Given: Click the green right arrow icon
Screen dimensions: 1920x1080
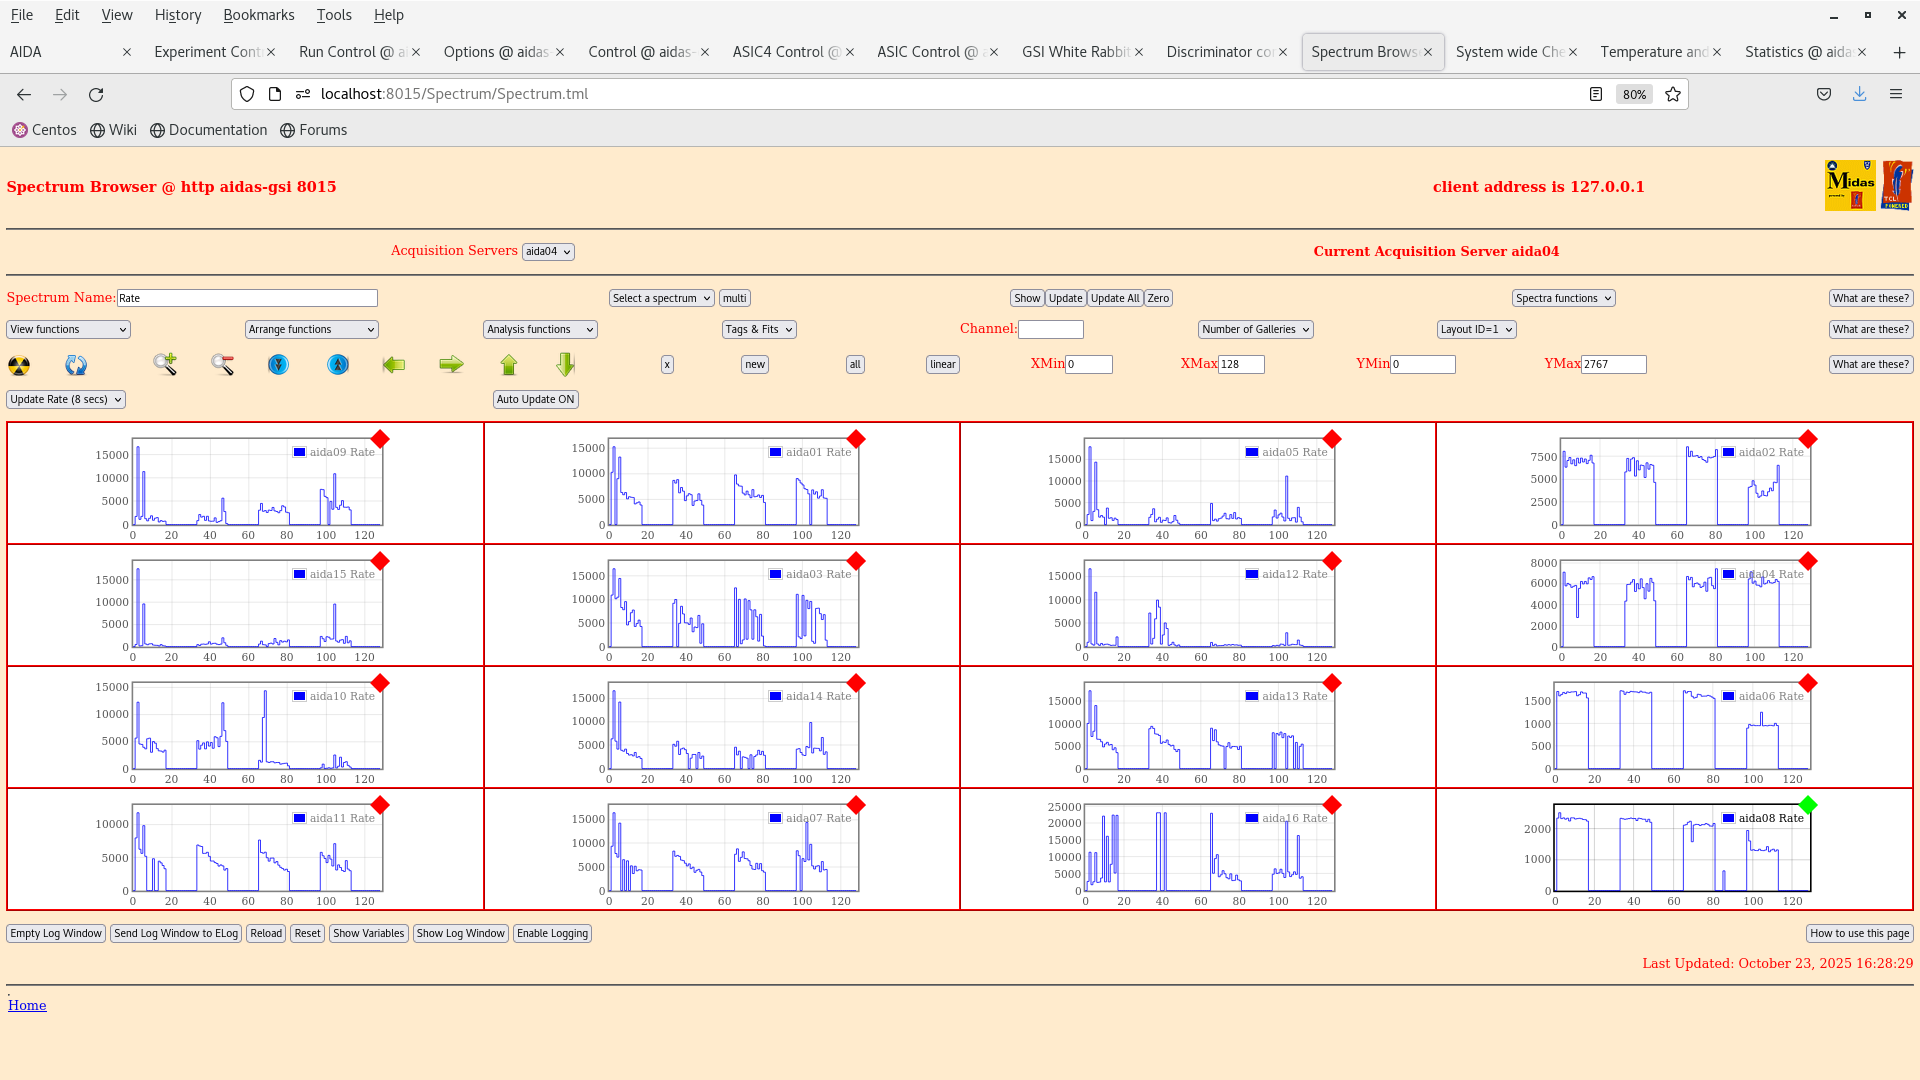Looking at the screenshot, I should point(451,365).
